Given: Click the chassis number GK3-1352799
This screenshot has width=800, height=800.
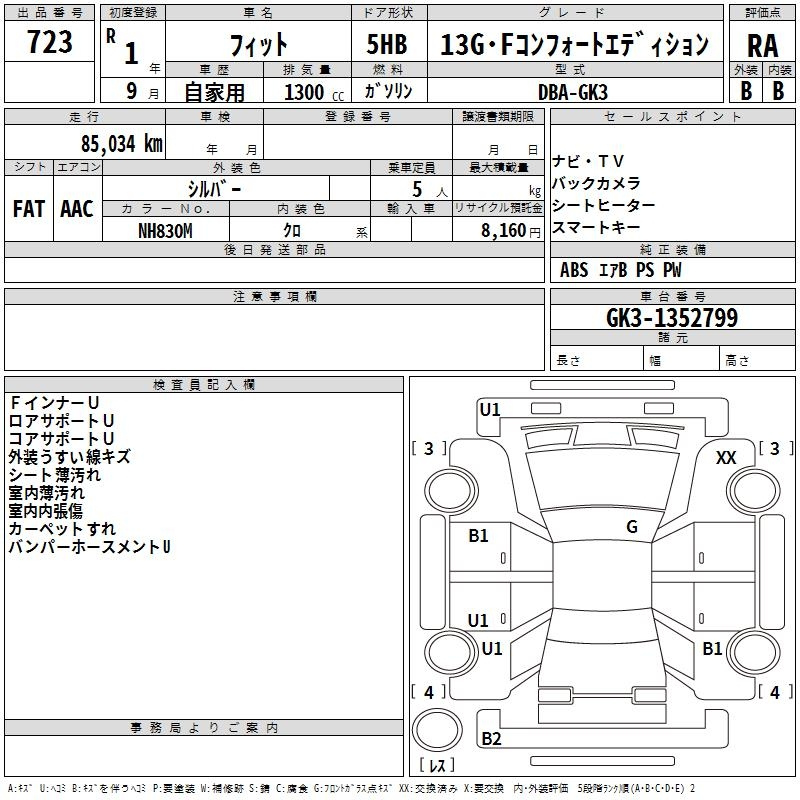Looking at the screenshot, I should point(672,318).
